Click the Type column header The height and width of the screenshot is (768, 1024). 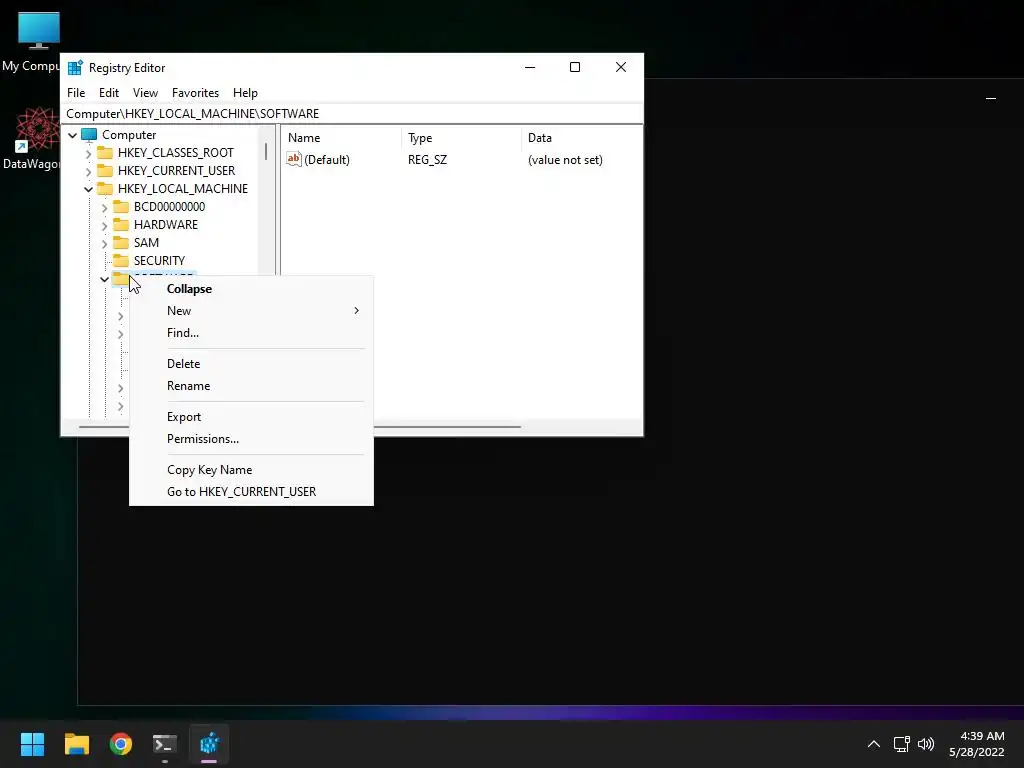tap(462, 138)
